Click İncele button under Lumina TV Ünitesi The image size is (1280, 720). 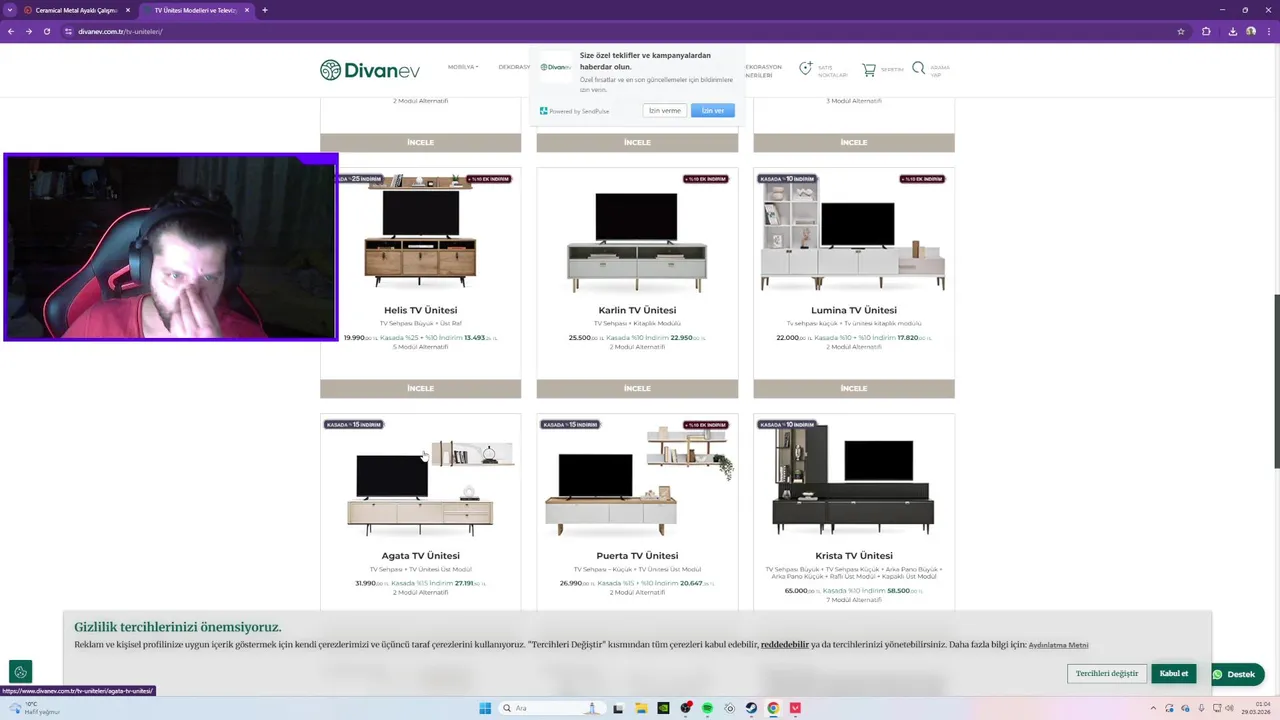(x=854, y=388)
